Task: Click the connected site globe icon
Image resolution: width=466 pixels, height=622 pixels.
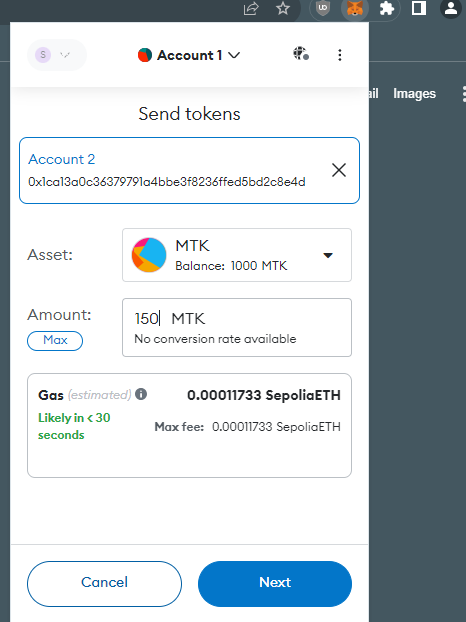Action: tap(301, 54)
